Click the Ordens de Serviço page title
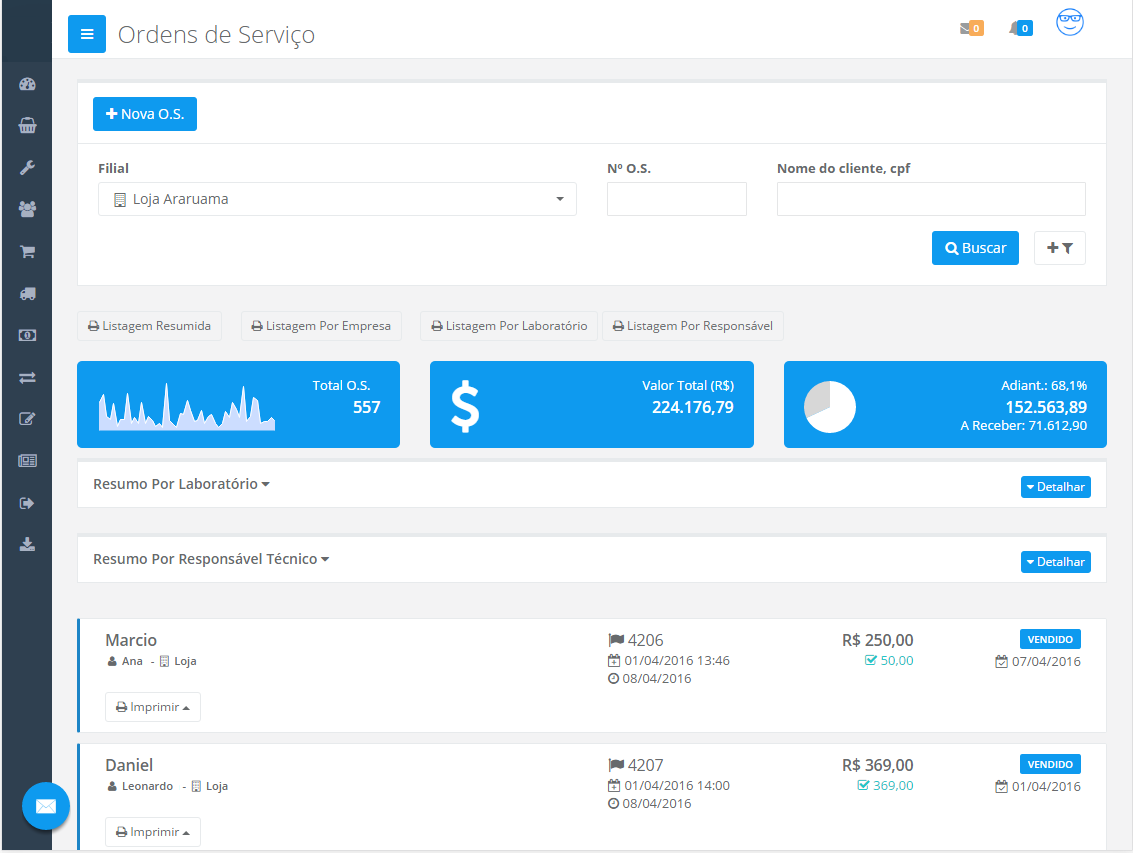1133x853 pixels. (216, 35)
